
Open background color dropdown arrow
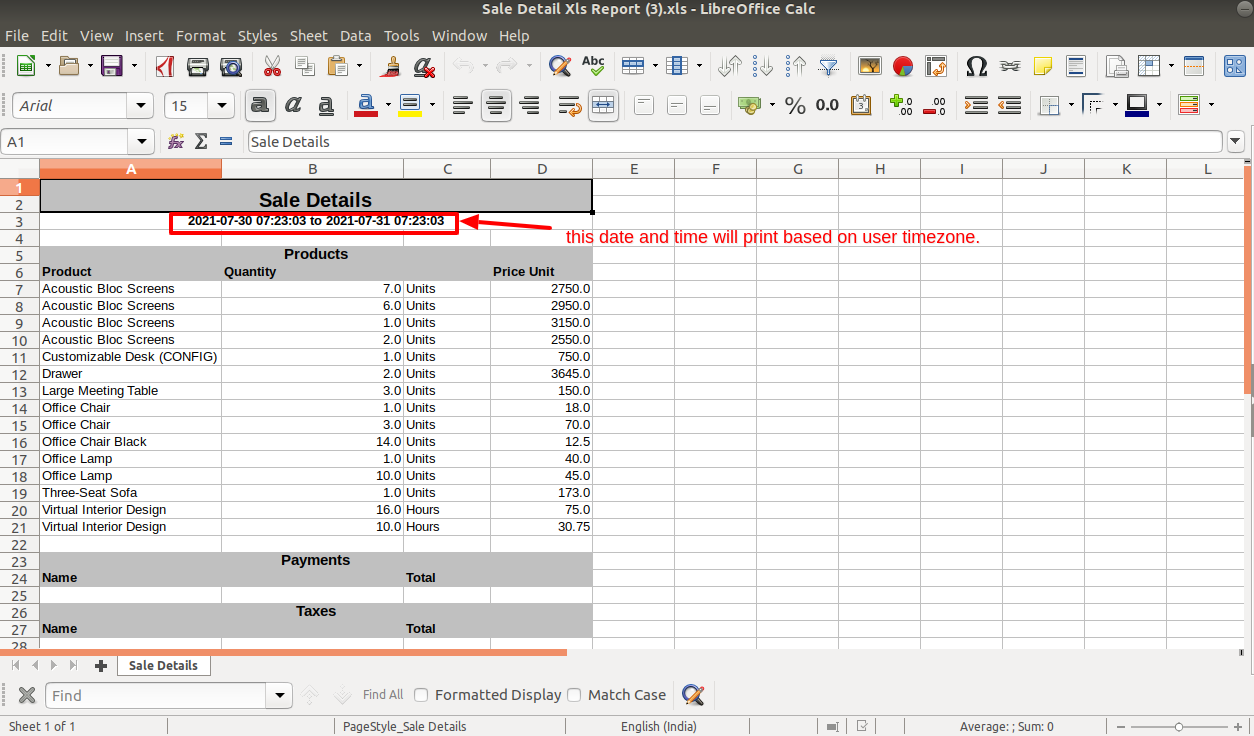coord(432,105)
